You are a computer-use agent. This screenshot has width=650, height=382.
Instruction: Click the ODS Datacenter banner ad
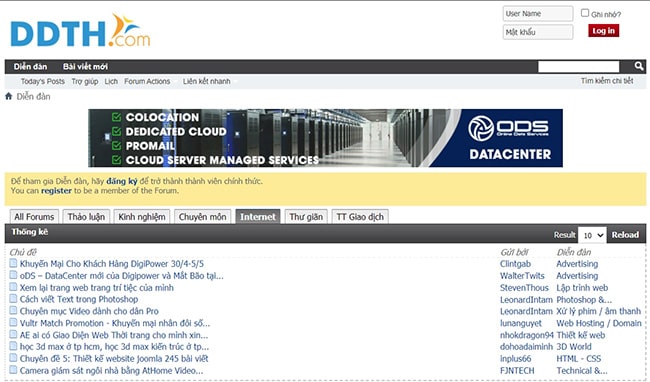click(x=325, y=138)
